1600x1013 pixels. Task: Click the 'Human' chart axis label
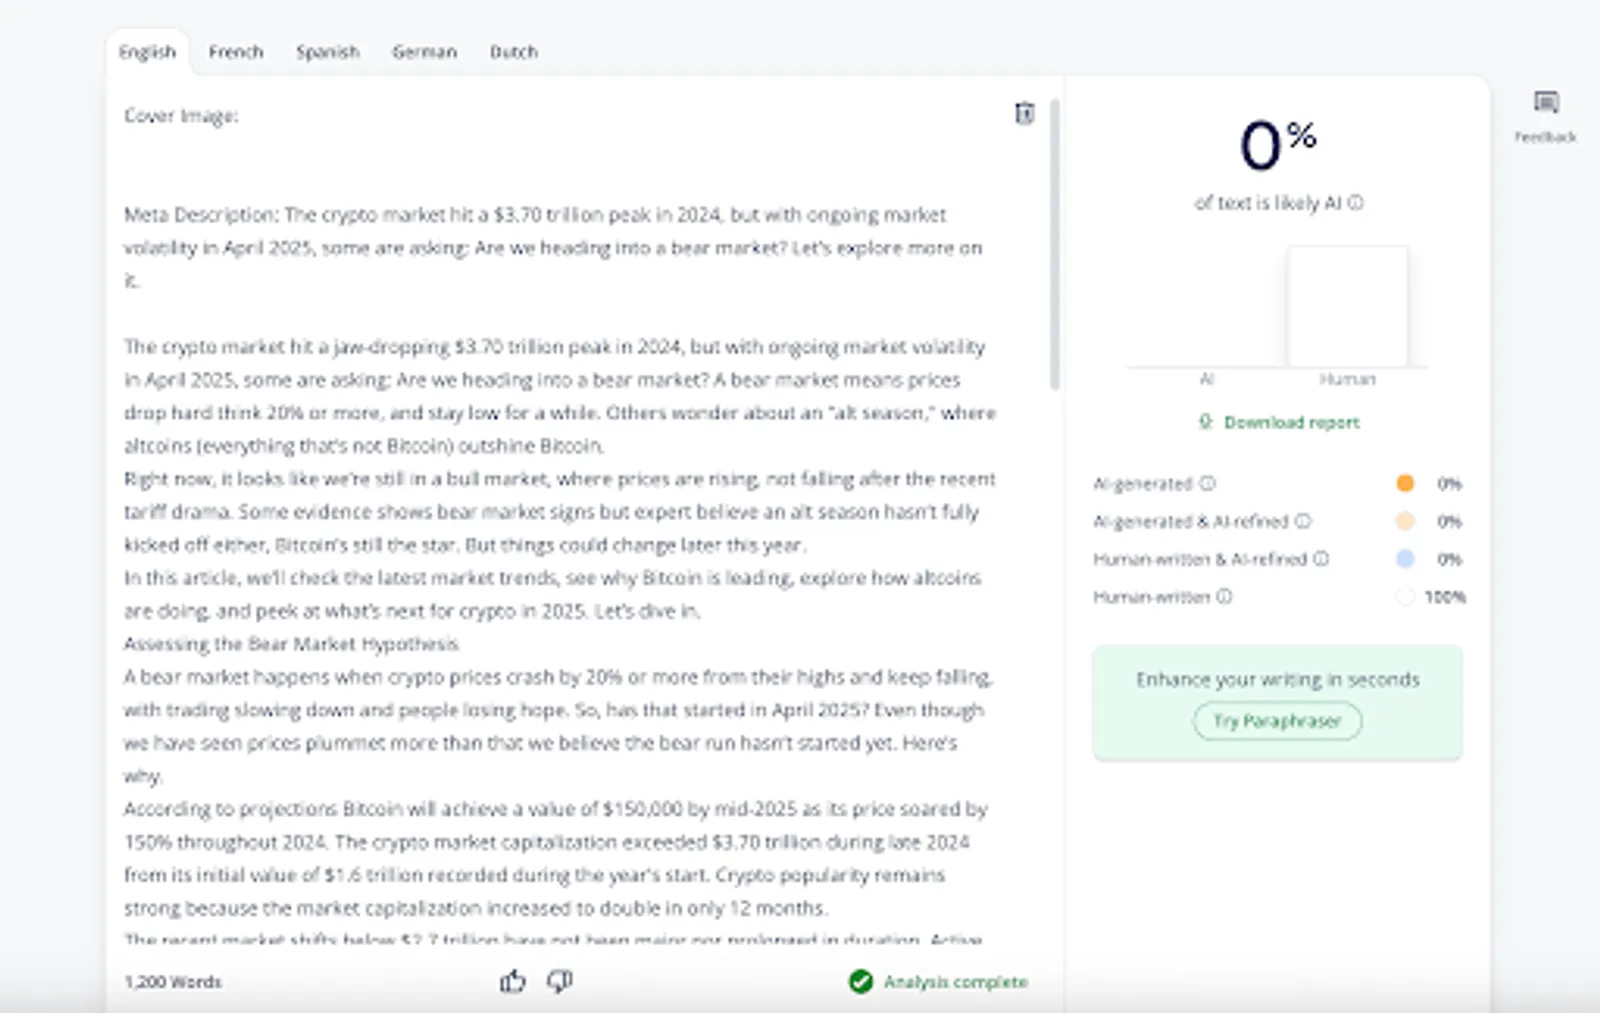(x=1347, y=379)
